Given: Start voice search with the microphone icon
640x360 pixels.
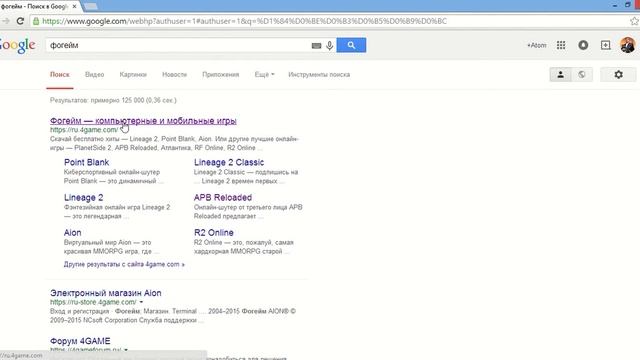Looking at the screenshot, I should pyautogui.click(x=329, y=45).
